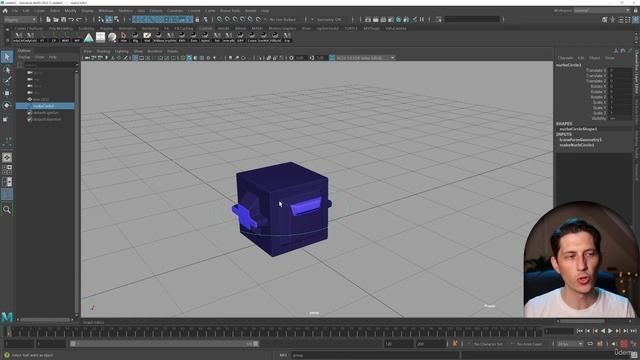Viewport: 640px width, 360px height.
Task: Toggle the red Auto Keyframe button
Action: pos(624,344)
